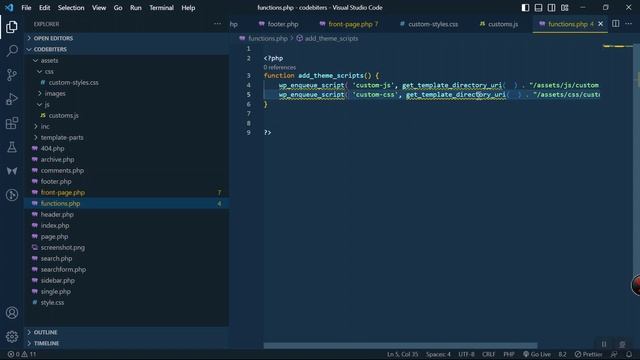Open the Manage gear menu
Viewport: 640px width, 360px height.
pyautogui.click(x=12, y=336)
